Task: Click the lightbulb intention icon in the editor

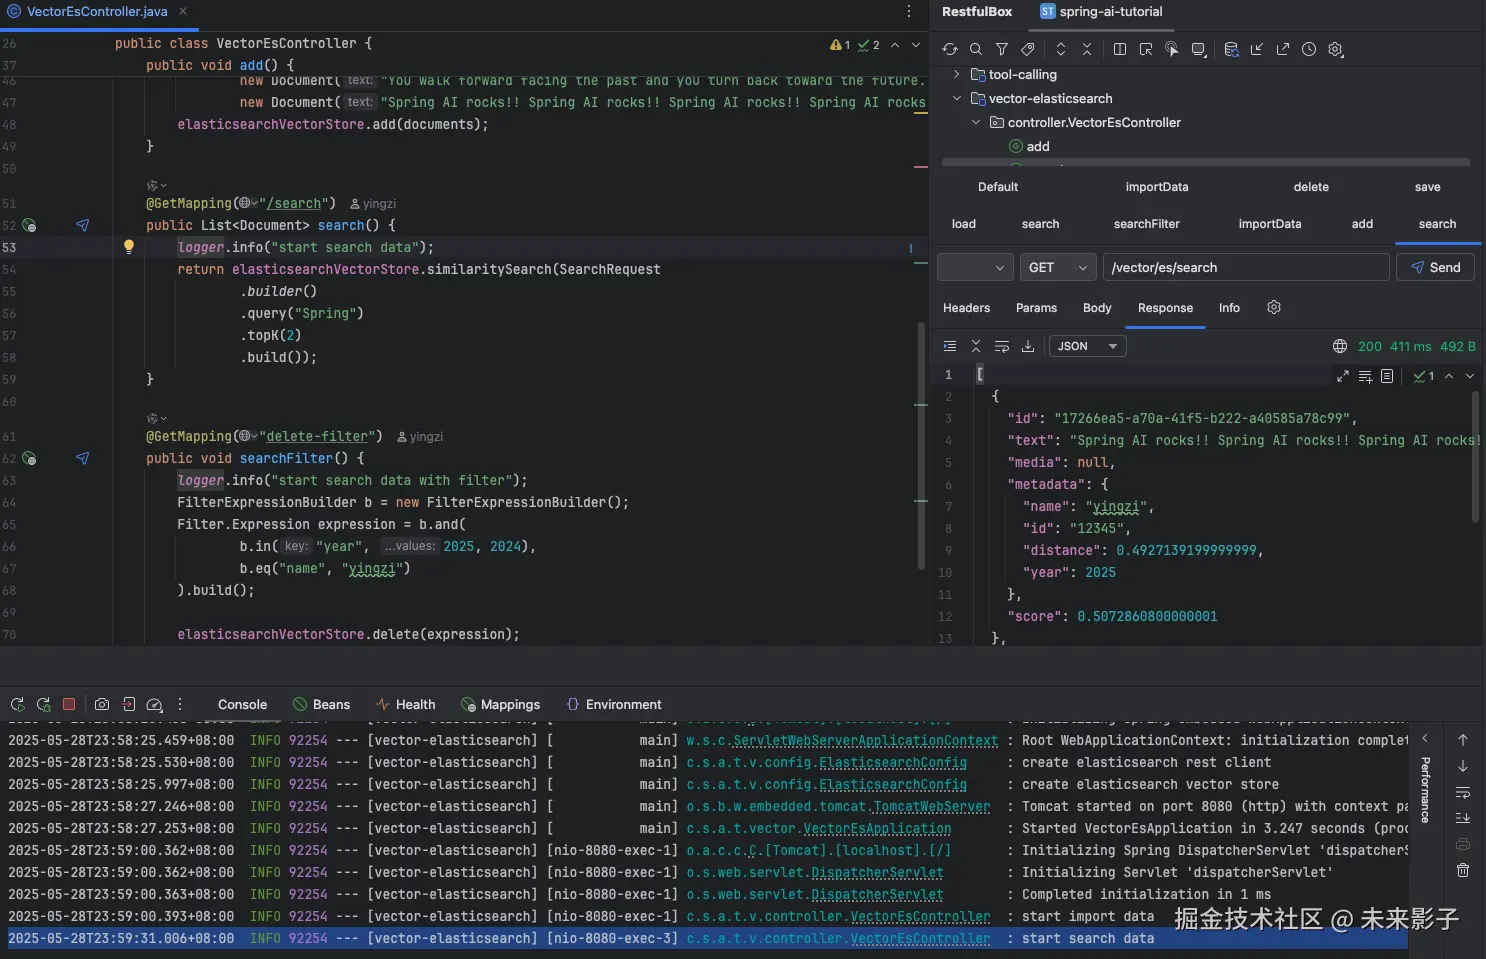Action: (x=129, y=247)
